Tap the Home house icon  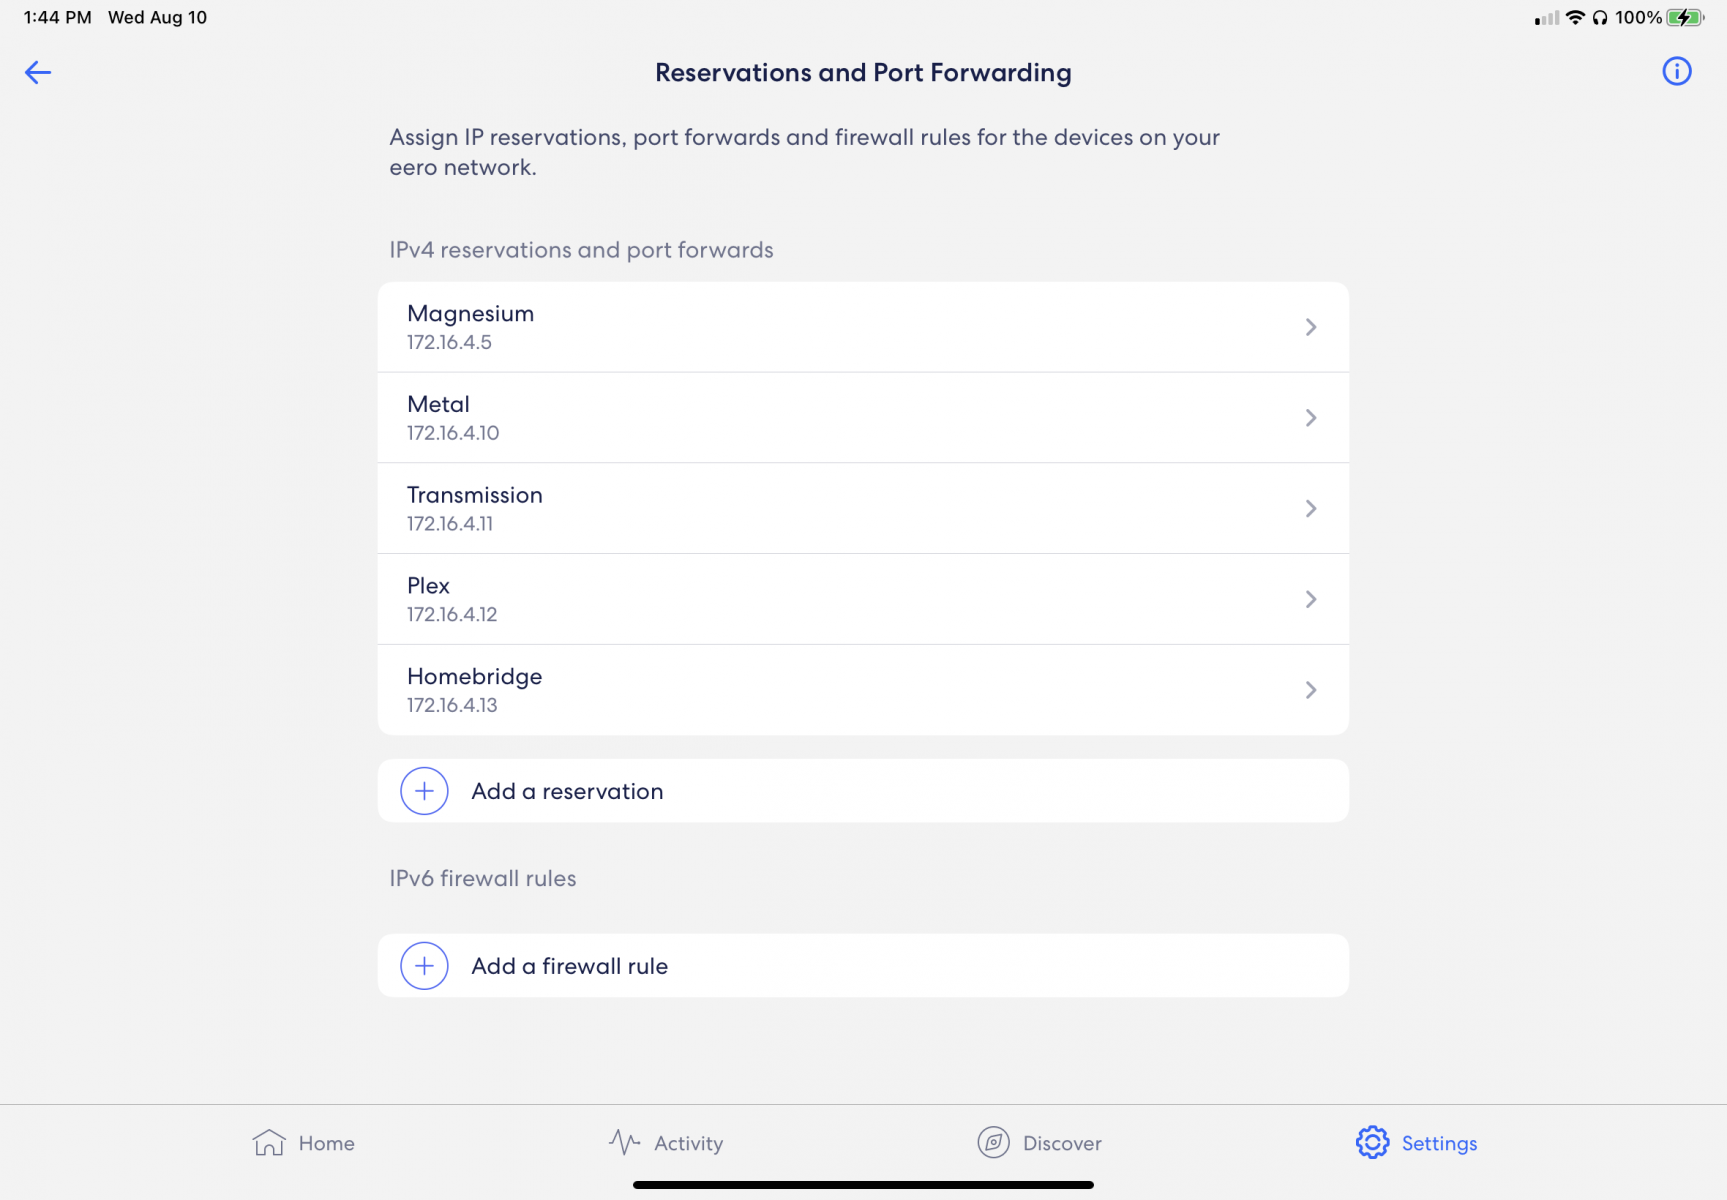[x=269, y=1142]
